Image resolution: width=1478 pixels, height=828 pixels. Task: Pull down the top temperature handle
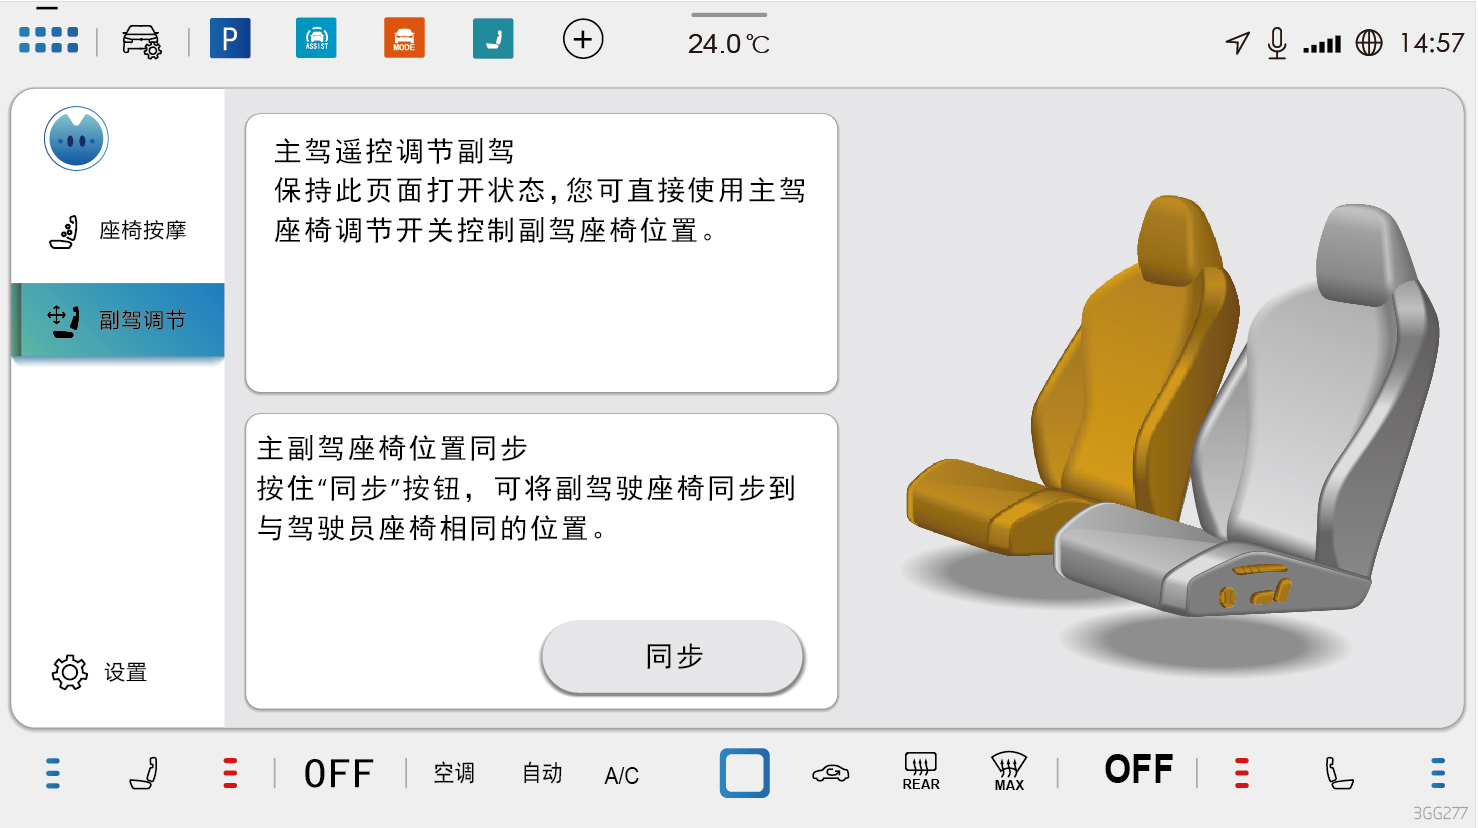point(729,15)
